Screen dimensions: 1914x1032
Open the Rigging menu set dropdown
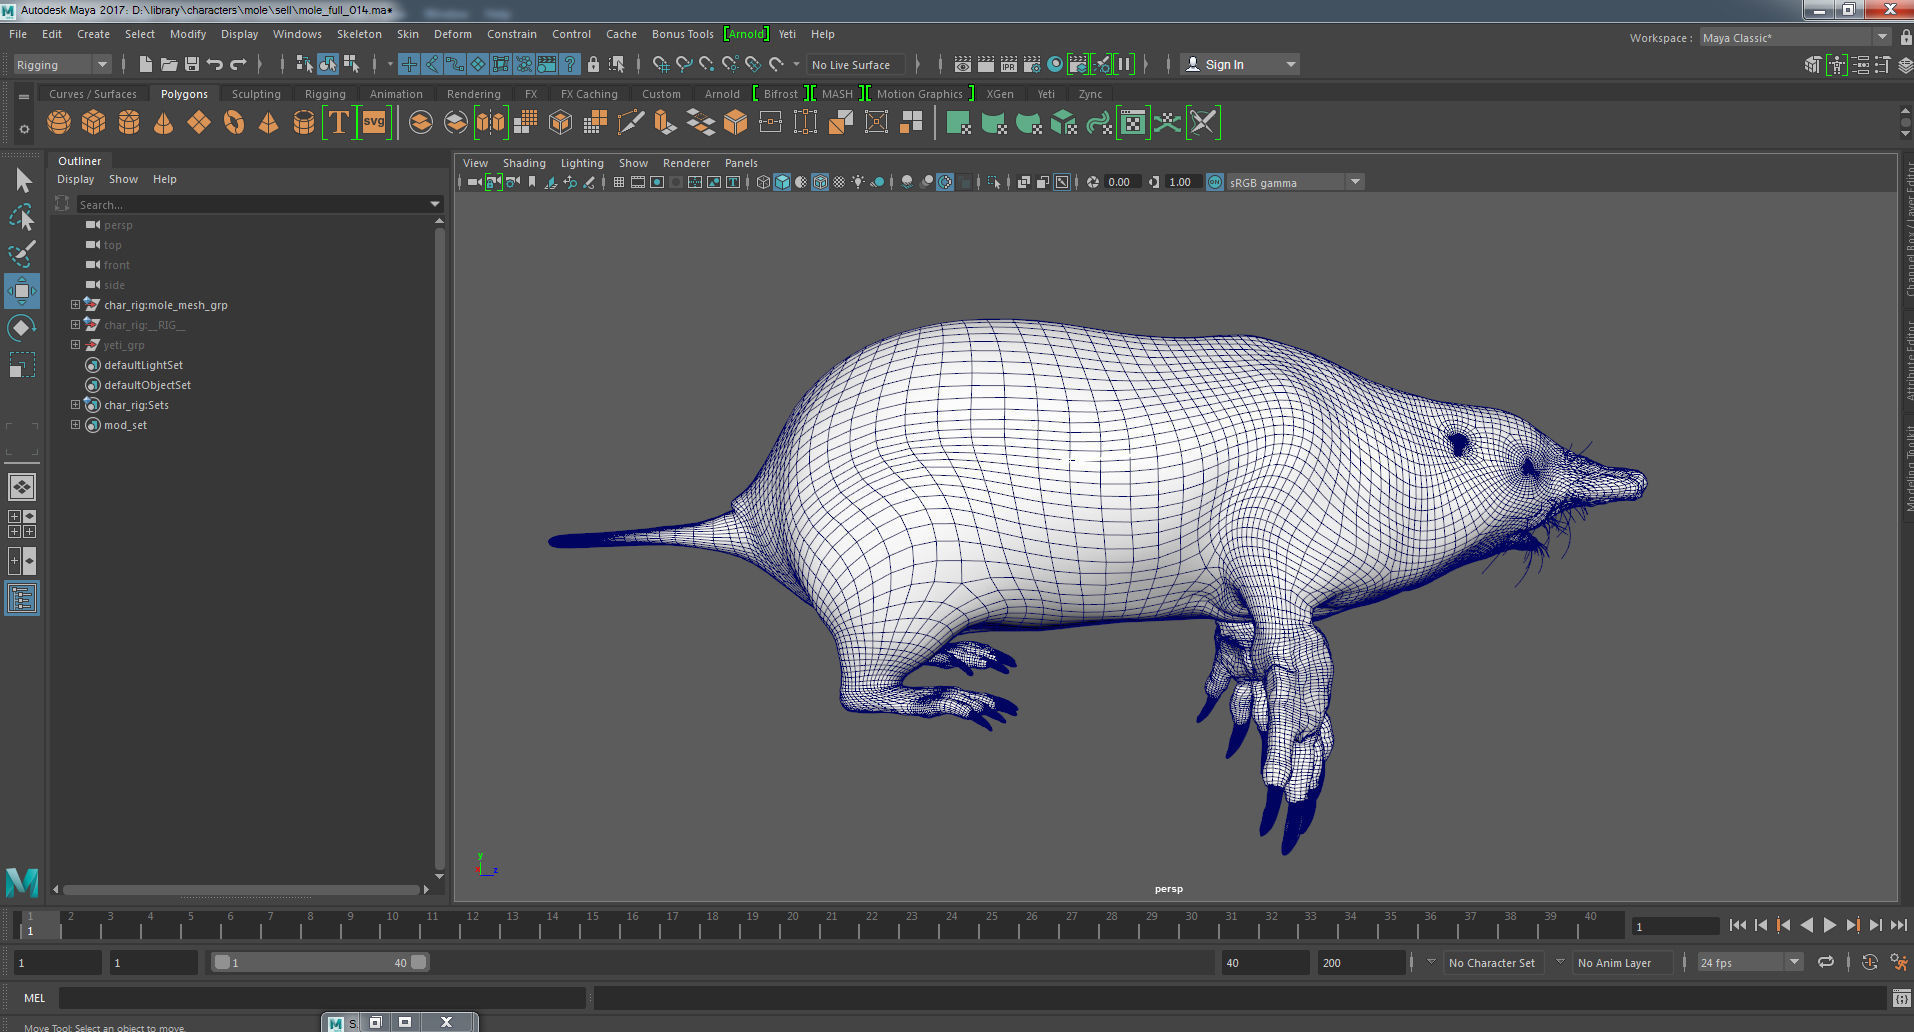pyautogui.click(x=63, y=64)
